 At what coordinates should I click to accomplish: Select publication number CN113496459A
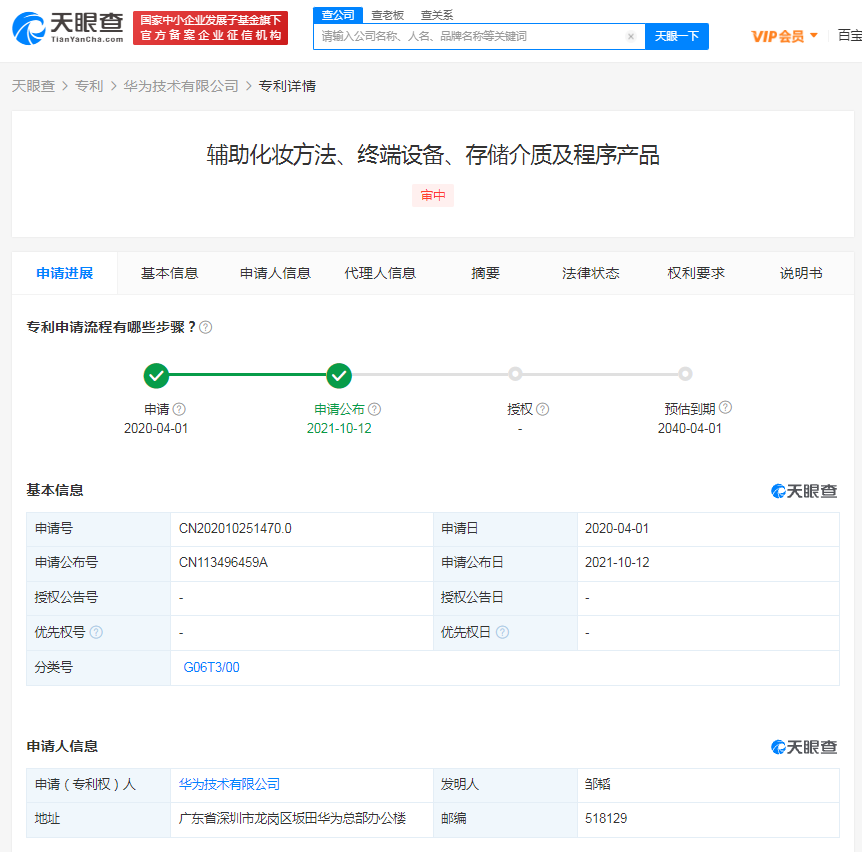tap(223, 562)
